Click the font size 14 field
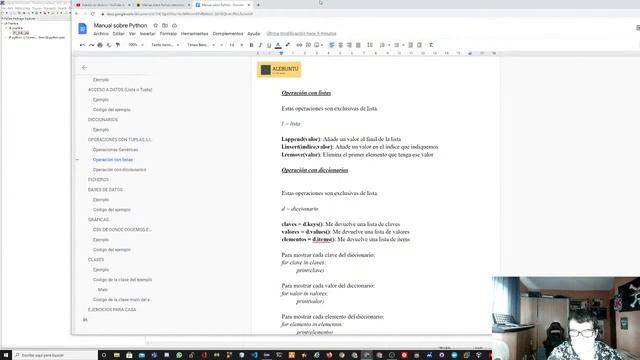This screenshot has height=360, width=640. point(232,45)
